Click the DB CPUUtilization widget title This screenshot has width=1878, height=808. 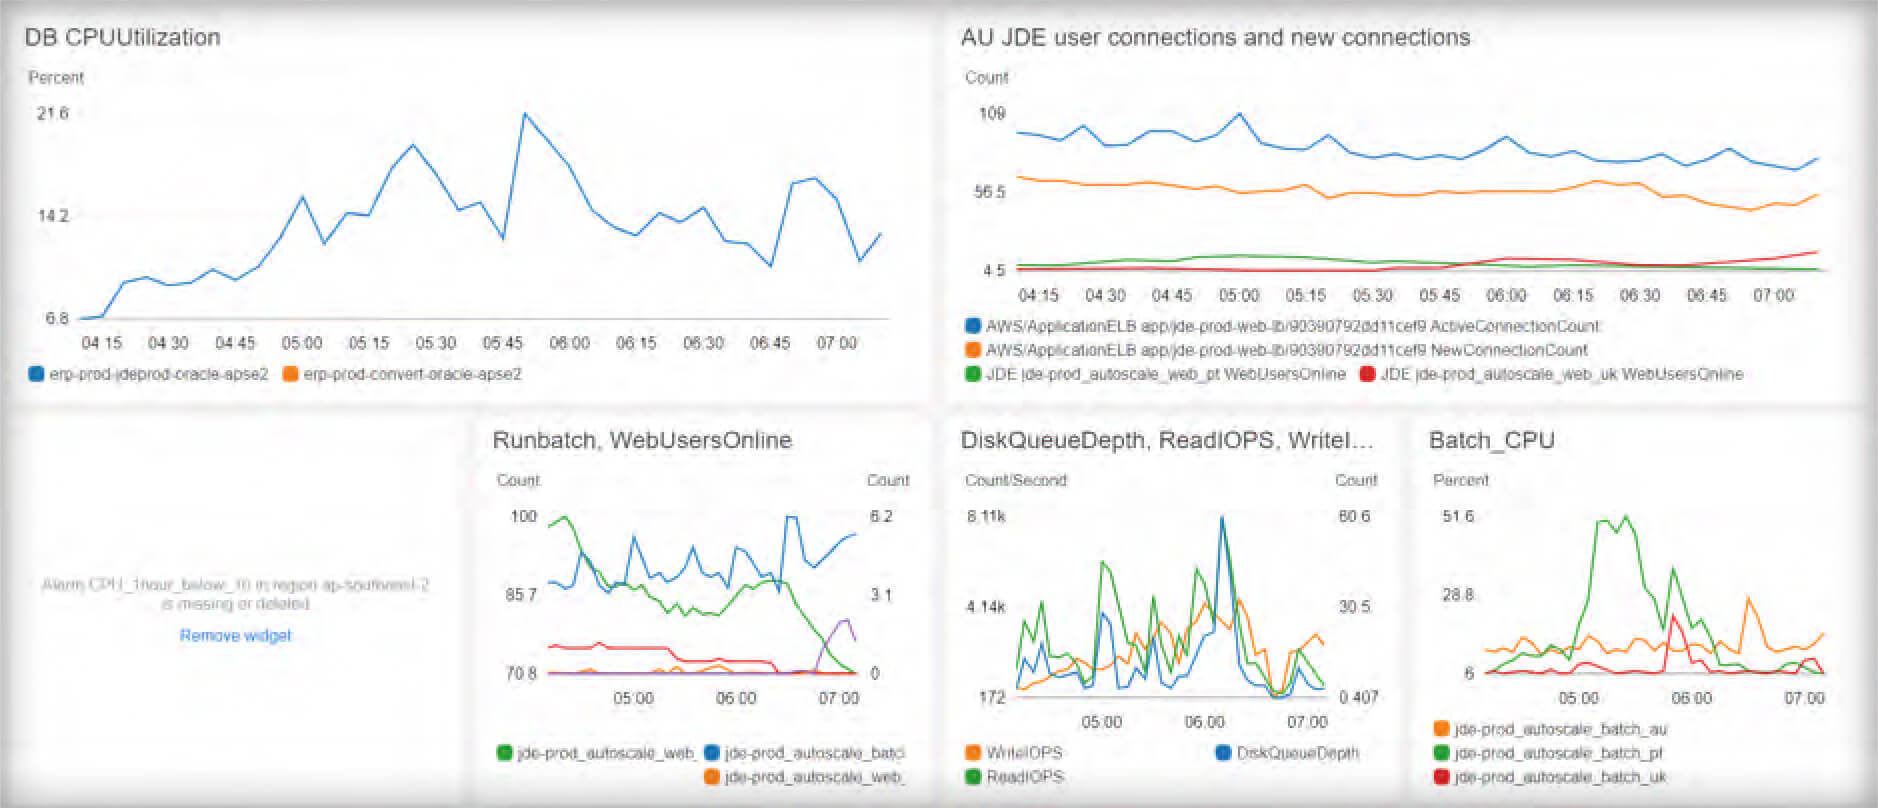[122, 37]
